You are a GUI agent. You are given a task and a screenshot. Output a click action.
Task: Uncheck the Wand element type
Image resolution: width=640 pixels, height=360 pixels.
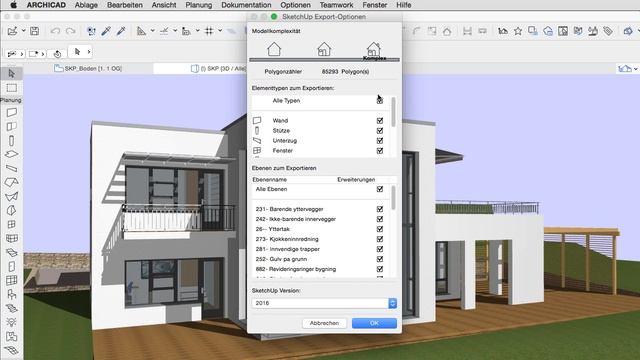pyautogui.click(x=380, y=120)
